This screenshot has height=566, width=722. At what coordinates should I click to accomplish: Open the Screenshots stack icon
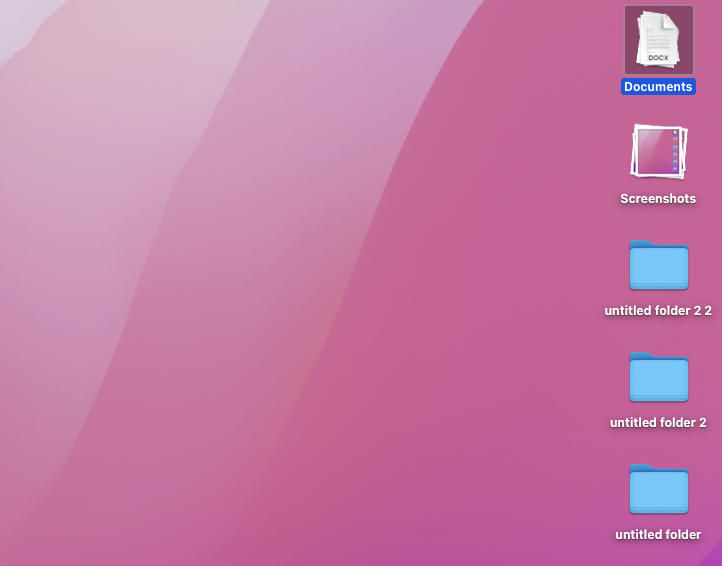click(658, 152)
